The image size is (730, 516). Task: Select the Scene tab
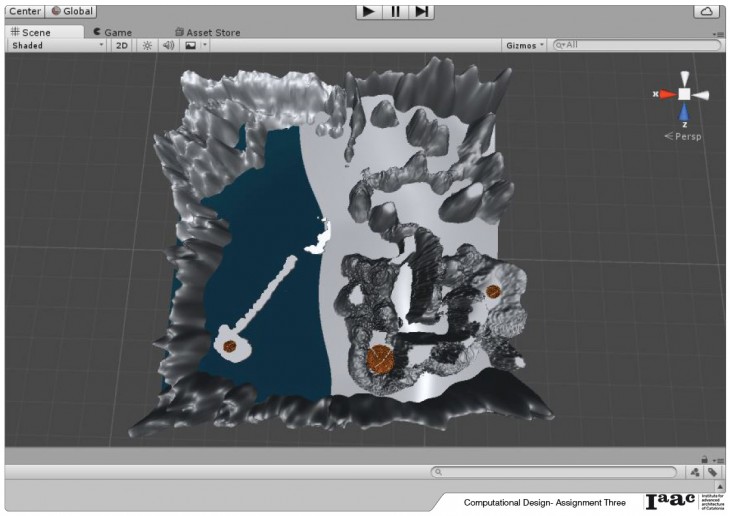tap(31, 32)
